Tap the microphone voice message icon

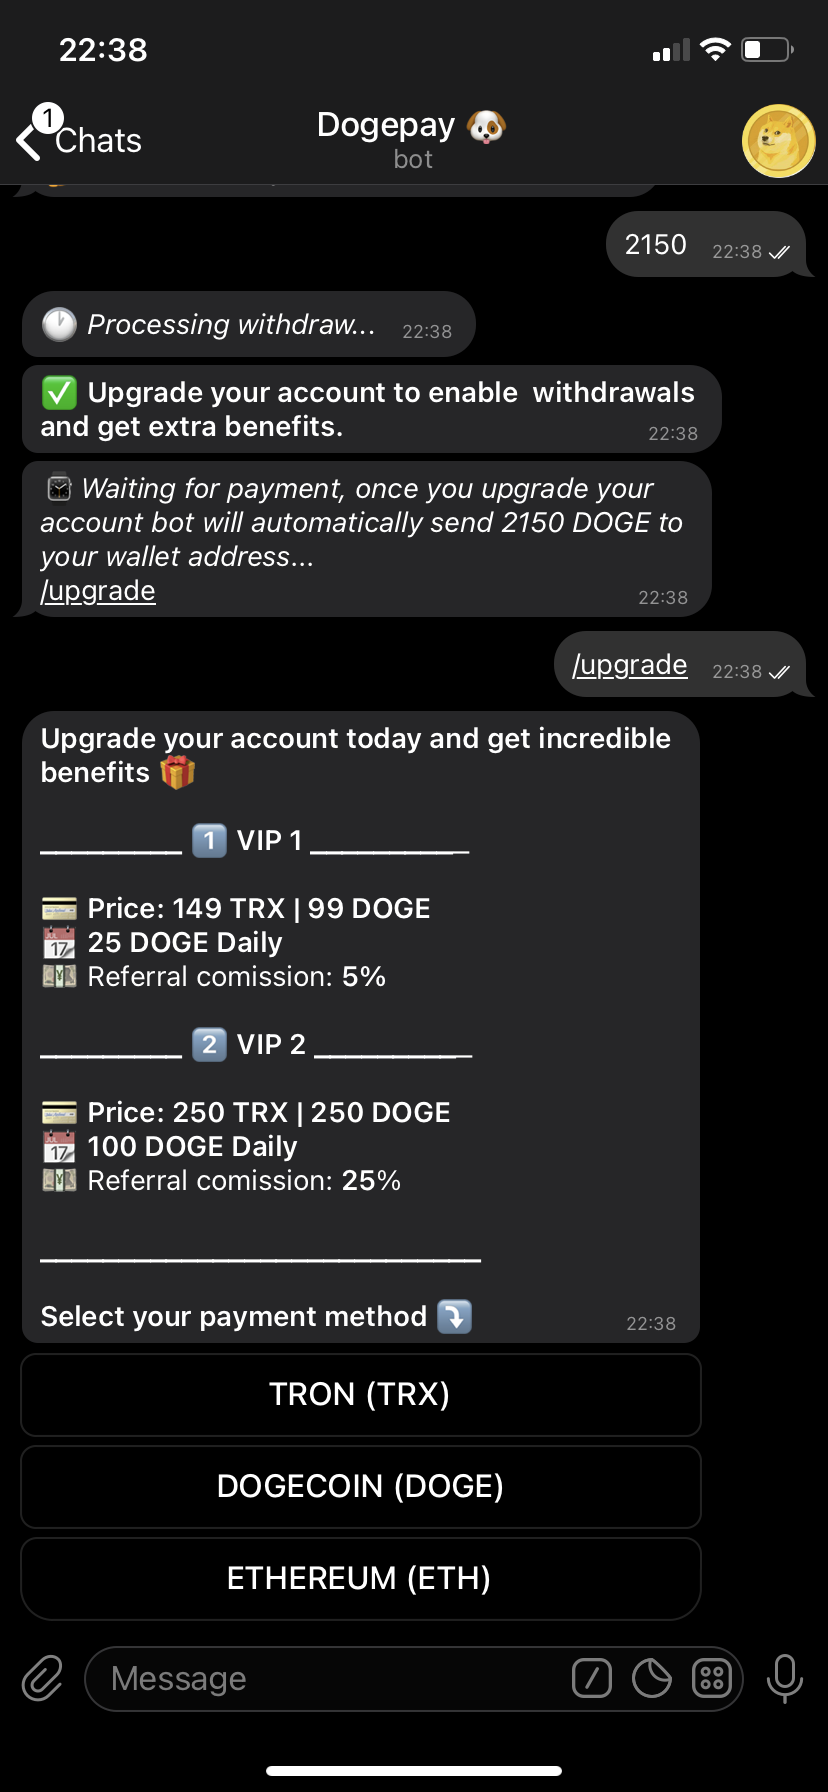785,1678
